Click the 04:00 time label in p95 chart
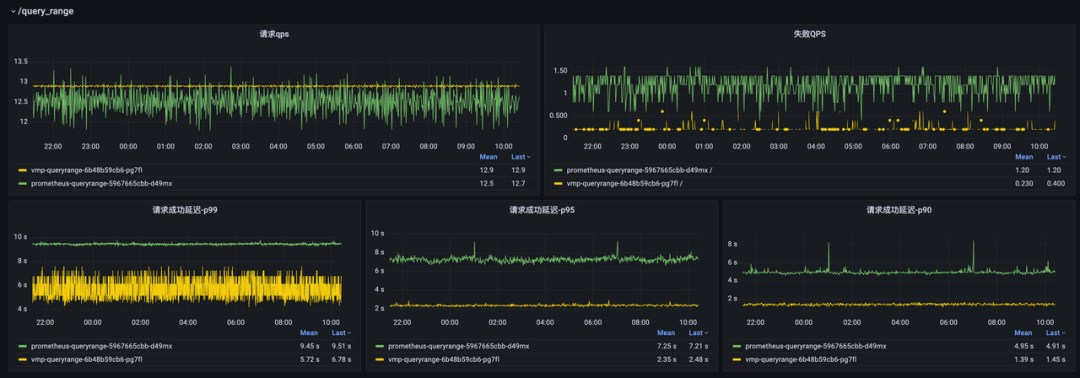 click(545, 322)
